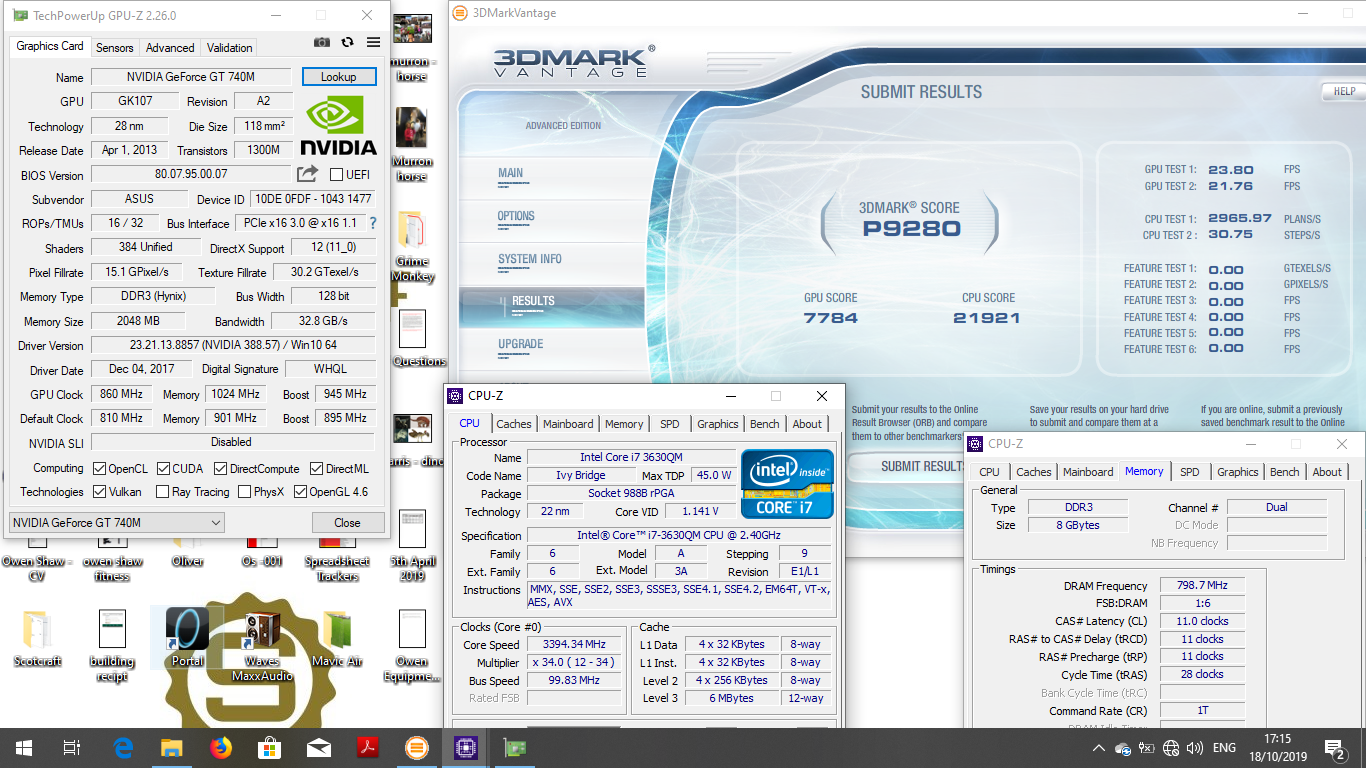Click the Intel Core i7 logo in CPU-Z
The image size is (1366, 768).
pyautogui.click(x=787, y=483)
